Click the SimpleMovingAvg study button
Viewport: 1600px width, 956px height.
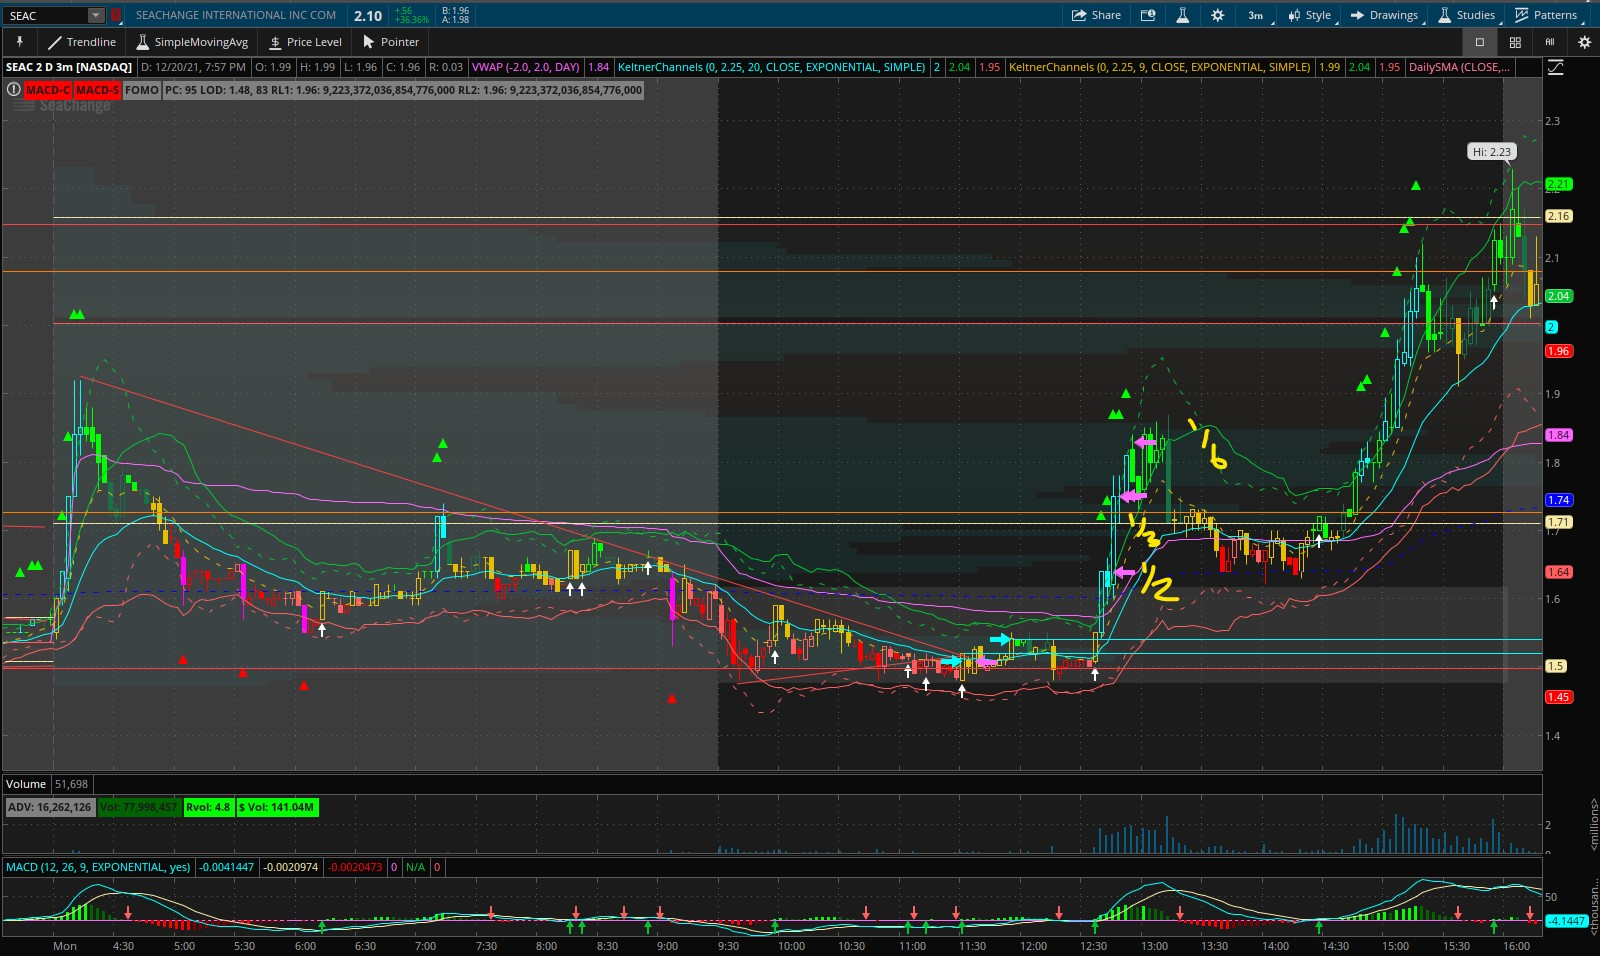(192, 42)
